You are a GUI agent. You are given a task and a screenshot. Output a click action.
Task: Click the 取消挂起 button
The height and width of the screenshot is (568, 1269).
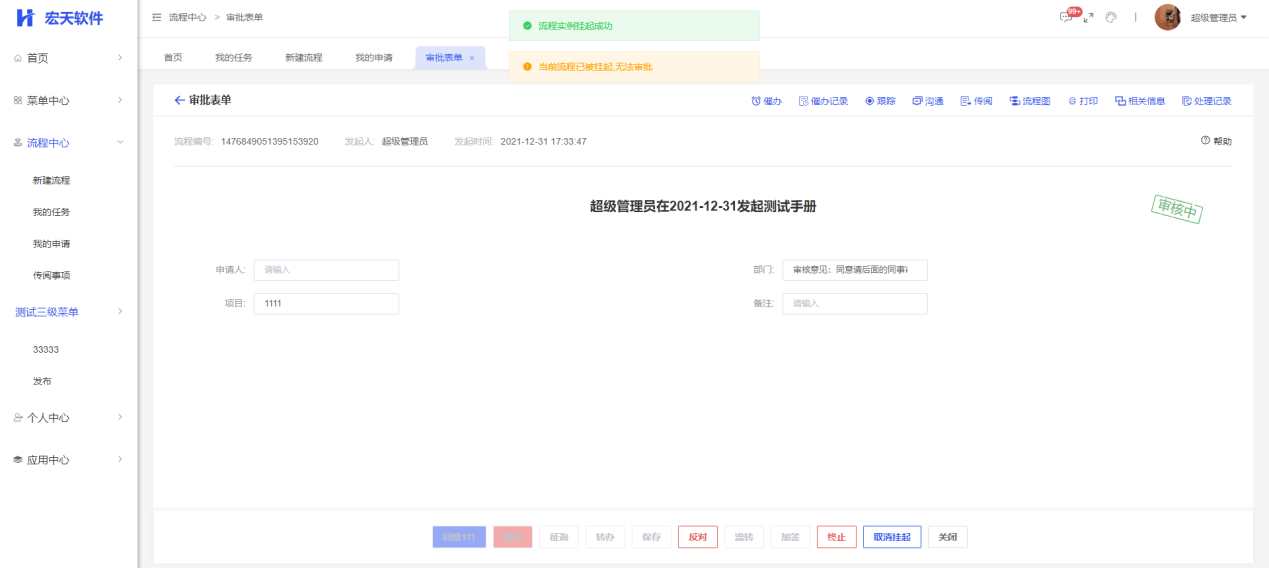(x=892, y=537)
